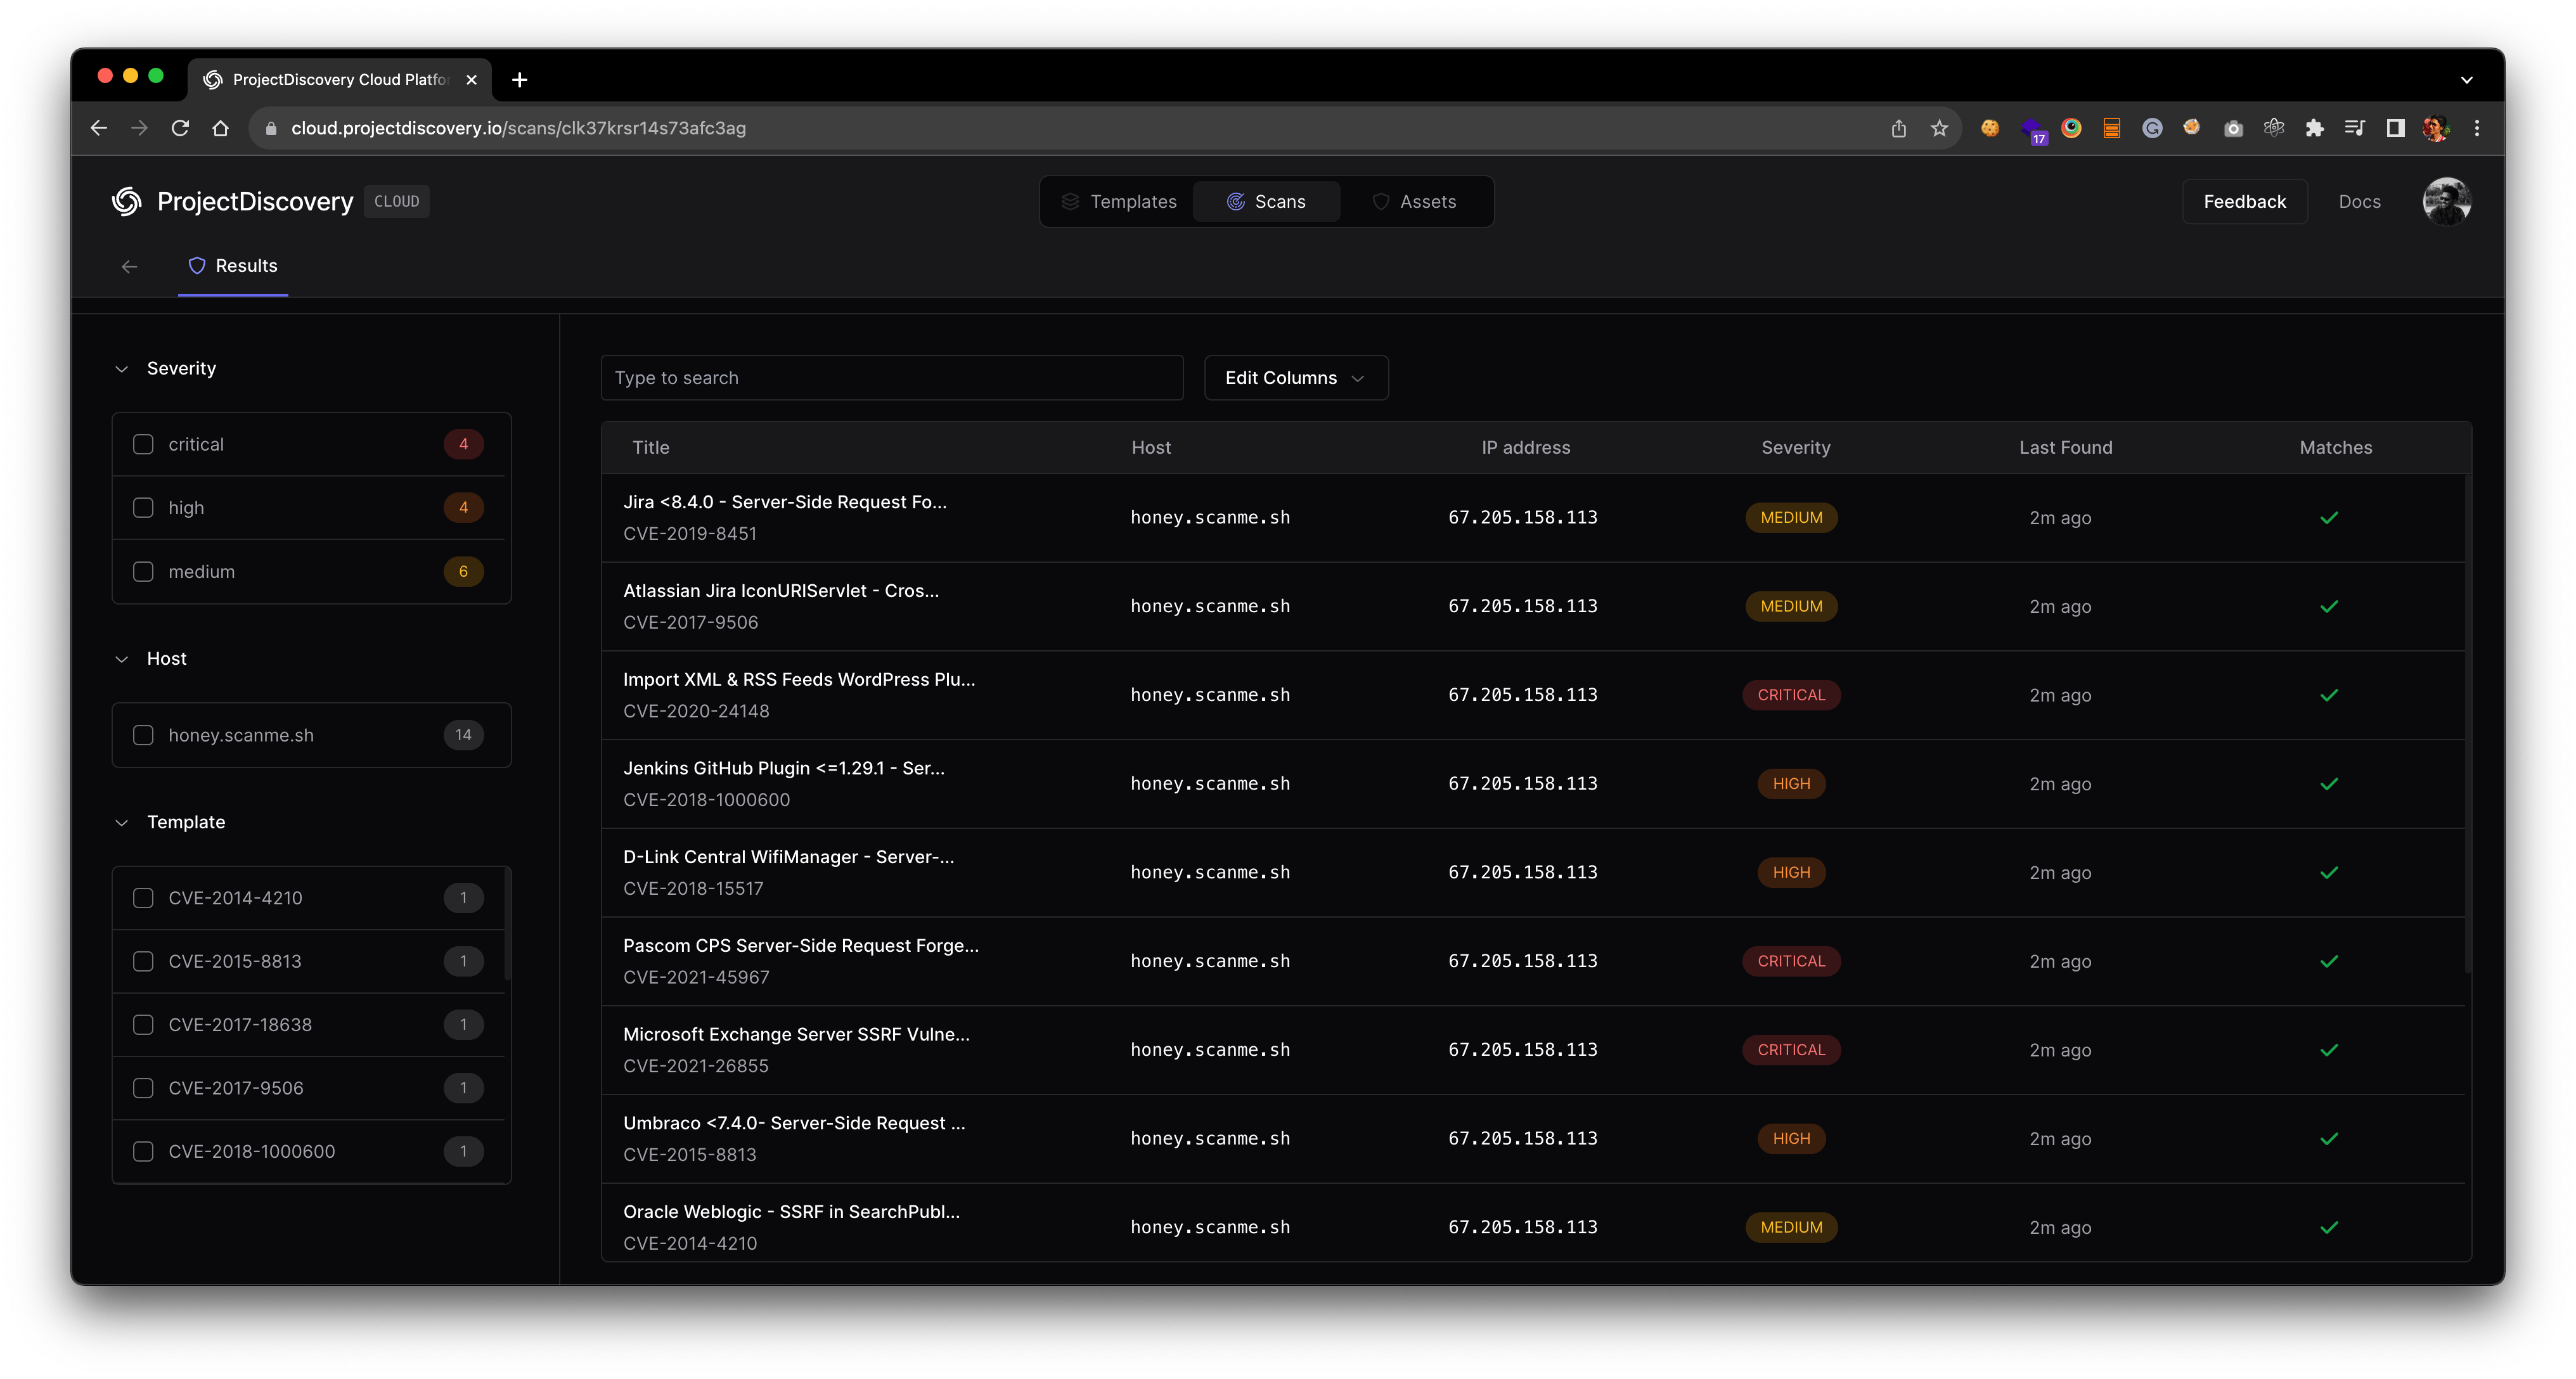
Task: Click the ProjectDiscovery logo icon
Action: point(127,201)
